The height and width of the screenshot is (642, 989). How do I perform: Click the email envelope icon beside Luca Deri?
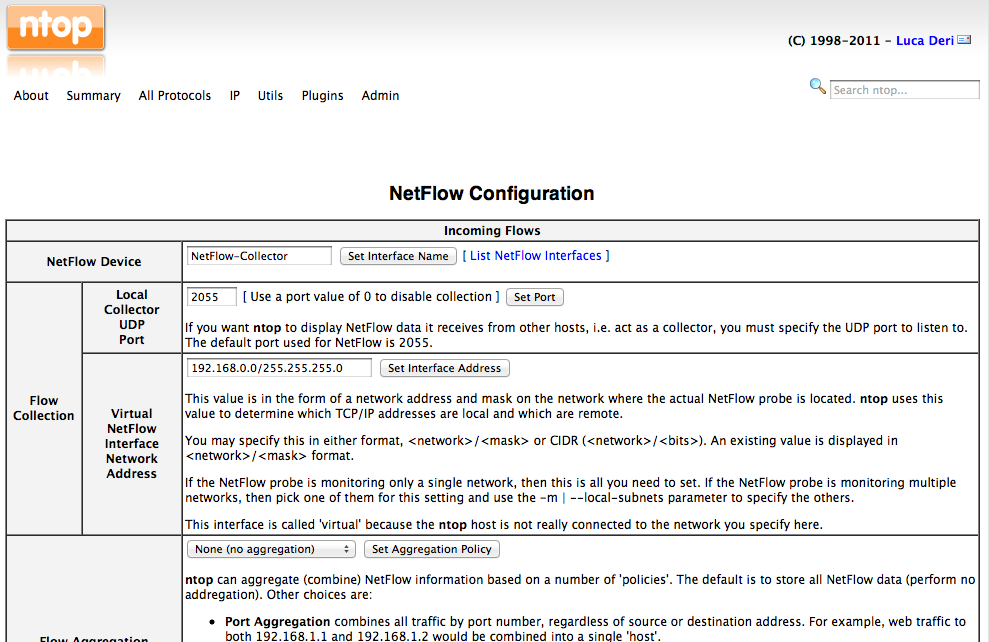click(964, 40)
